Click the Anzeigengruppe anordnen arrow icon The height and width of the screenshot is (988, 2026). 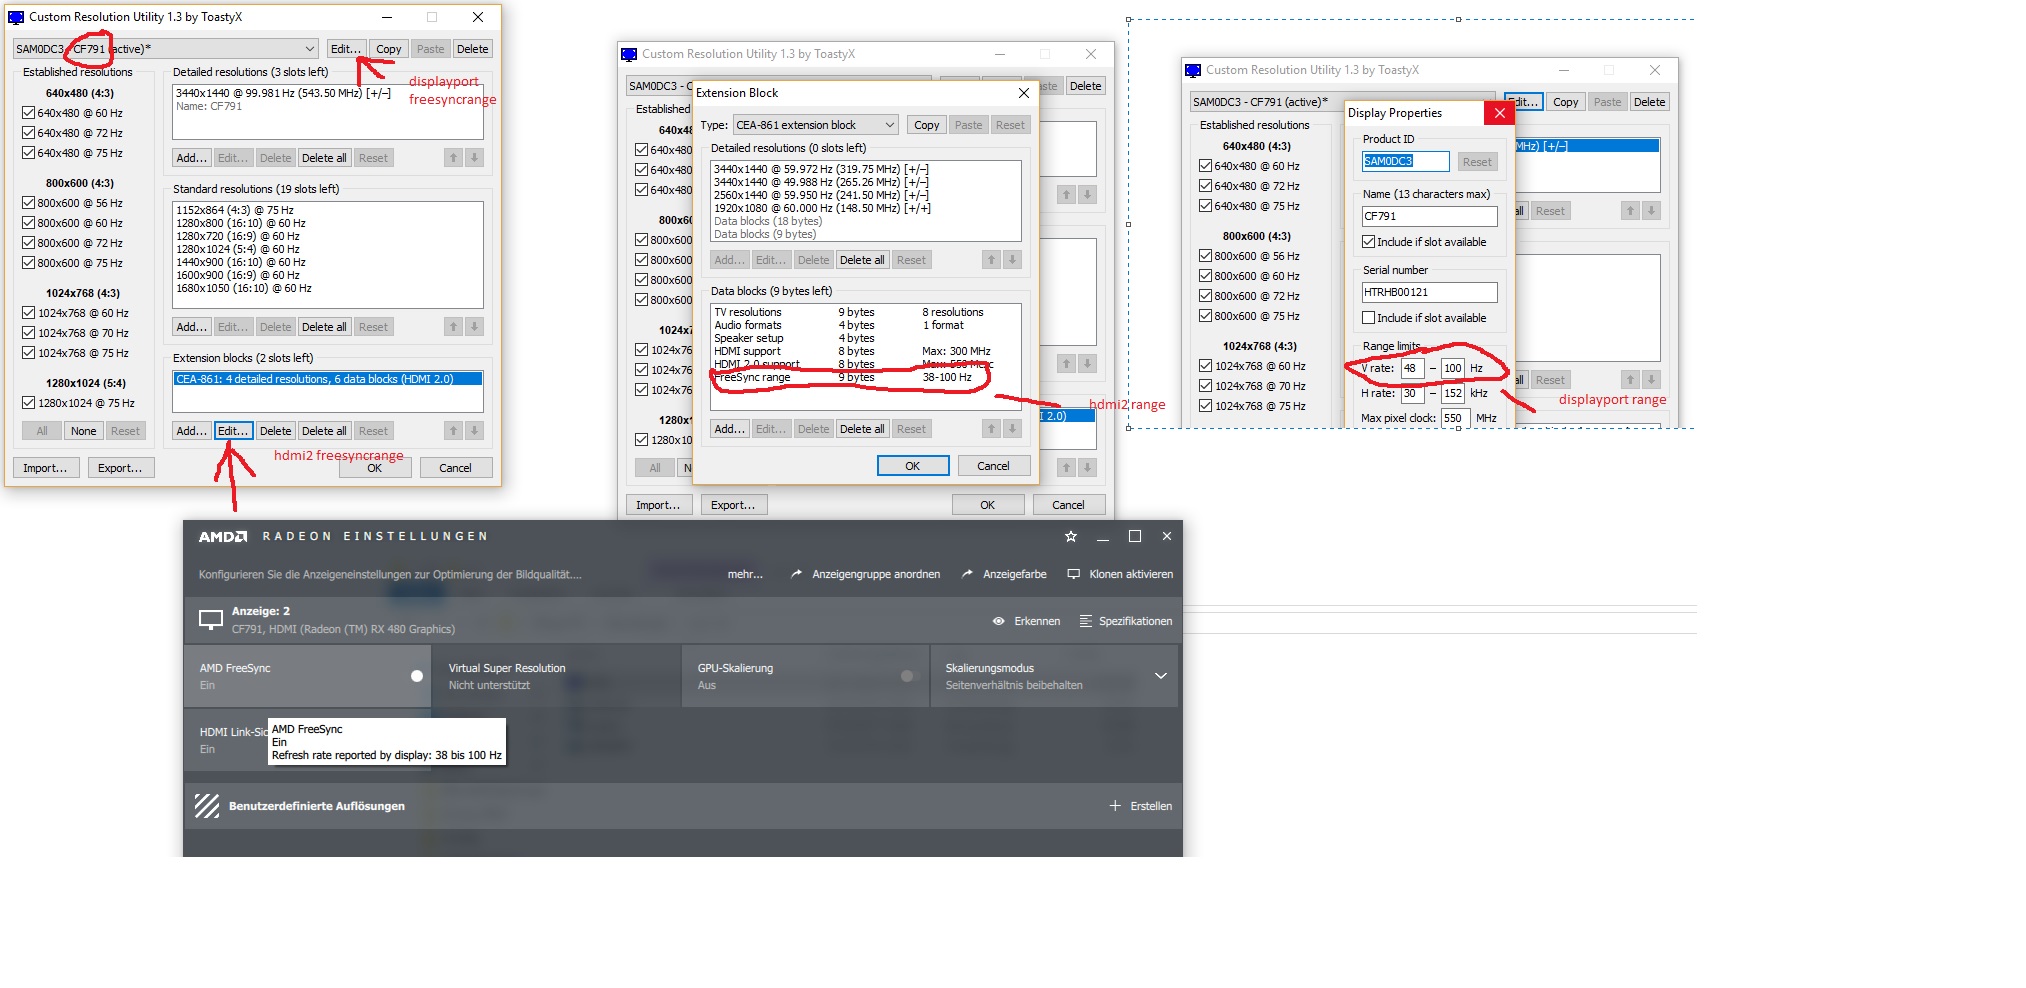tap(796, 574)
